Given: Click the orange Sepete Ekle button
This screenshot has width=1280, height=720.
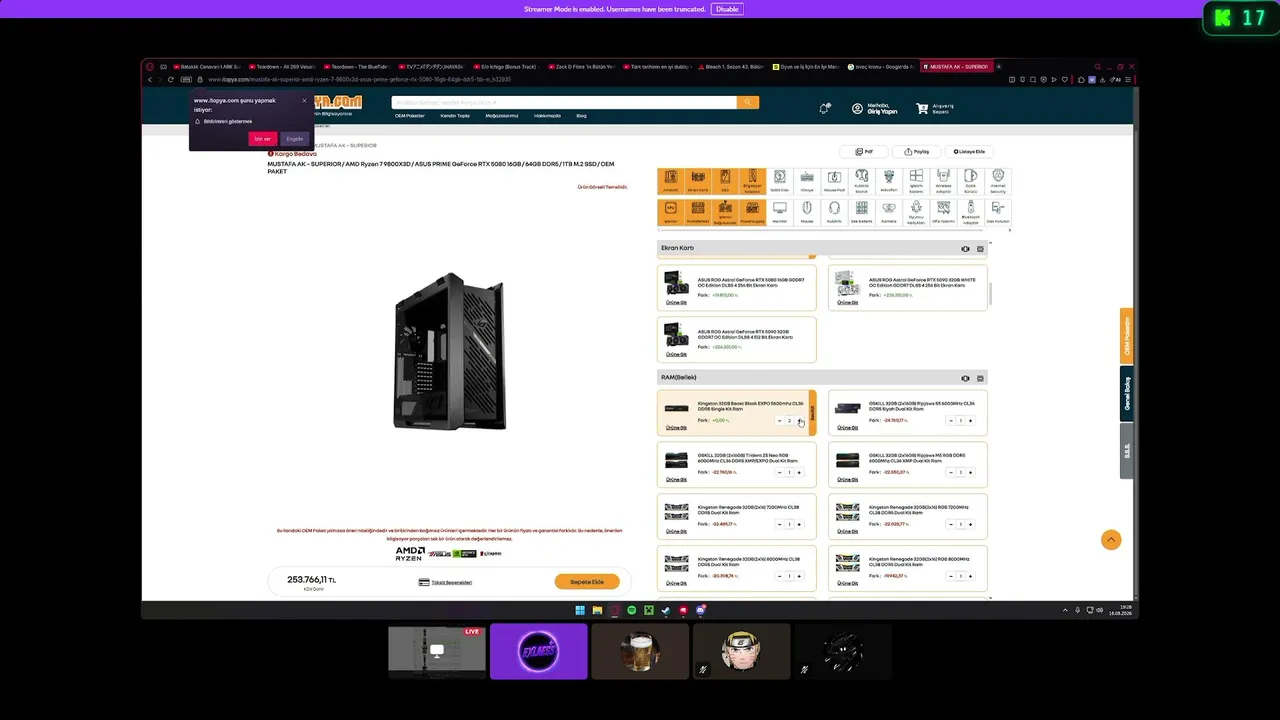Looking at the screenshot, I should coord(587,581).
